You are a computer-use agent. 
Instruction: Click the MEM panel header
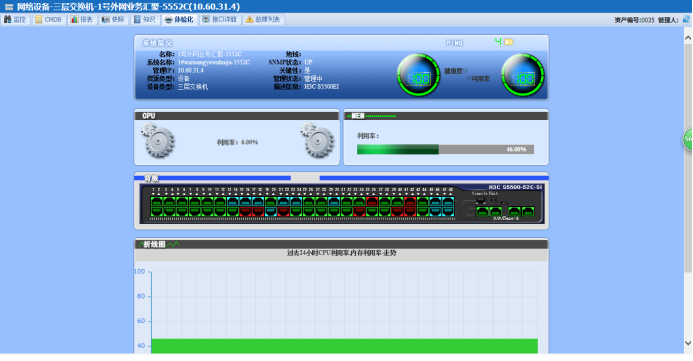pyautogui.click(x=446, y=116)
